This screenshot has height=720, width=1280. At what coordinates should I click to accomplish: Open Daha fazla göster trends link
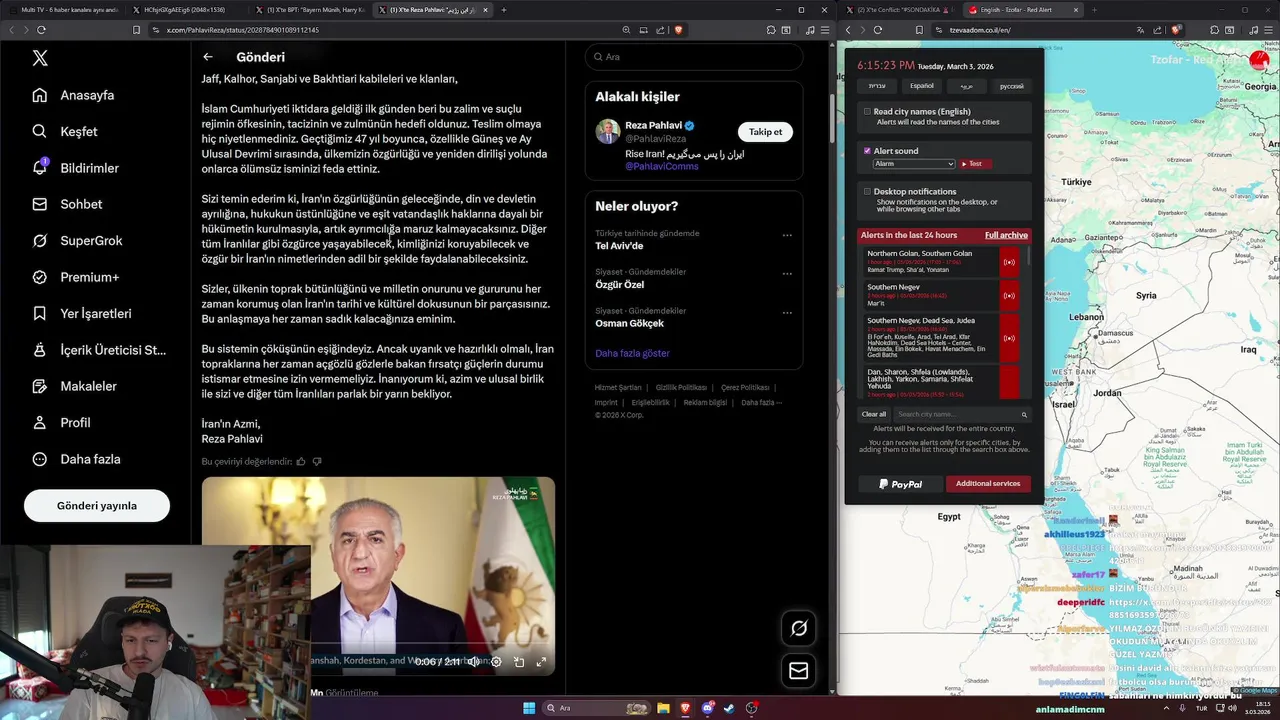(632, 353)
